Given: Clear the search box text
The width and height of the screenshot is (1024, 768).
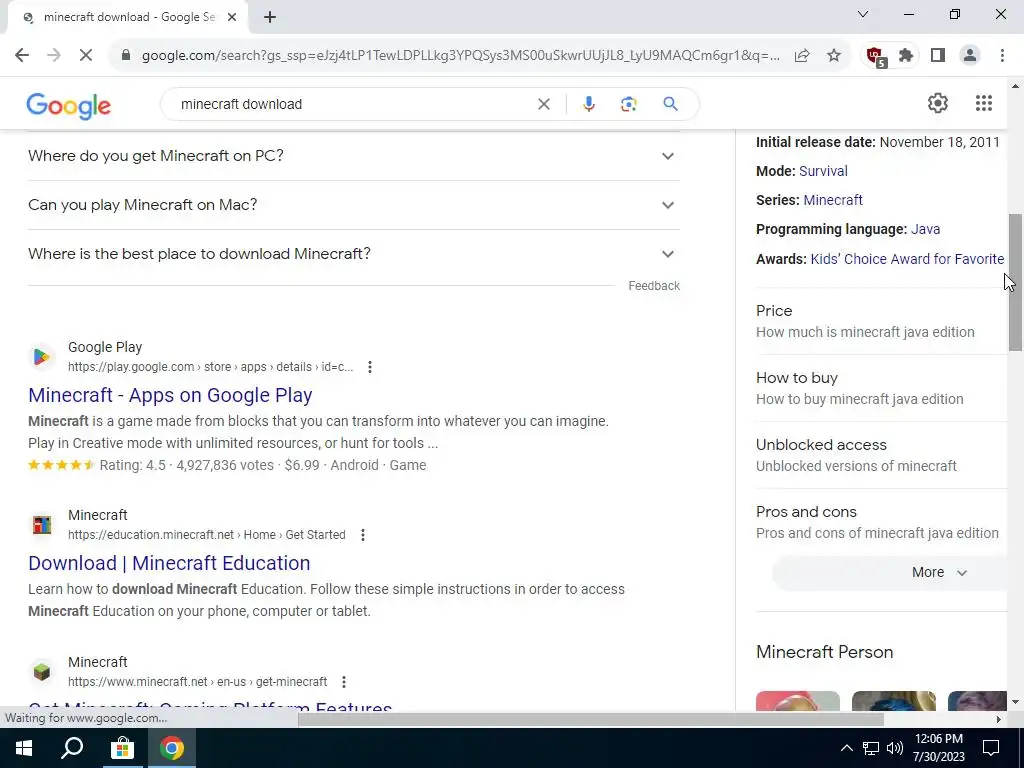Looking at the screenshot, I should [x=543, y=104].
